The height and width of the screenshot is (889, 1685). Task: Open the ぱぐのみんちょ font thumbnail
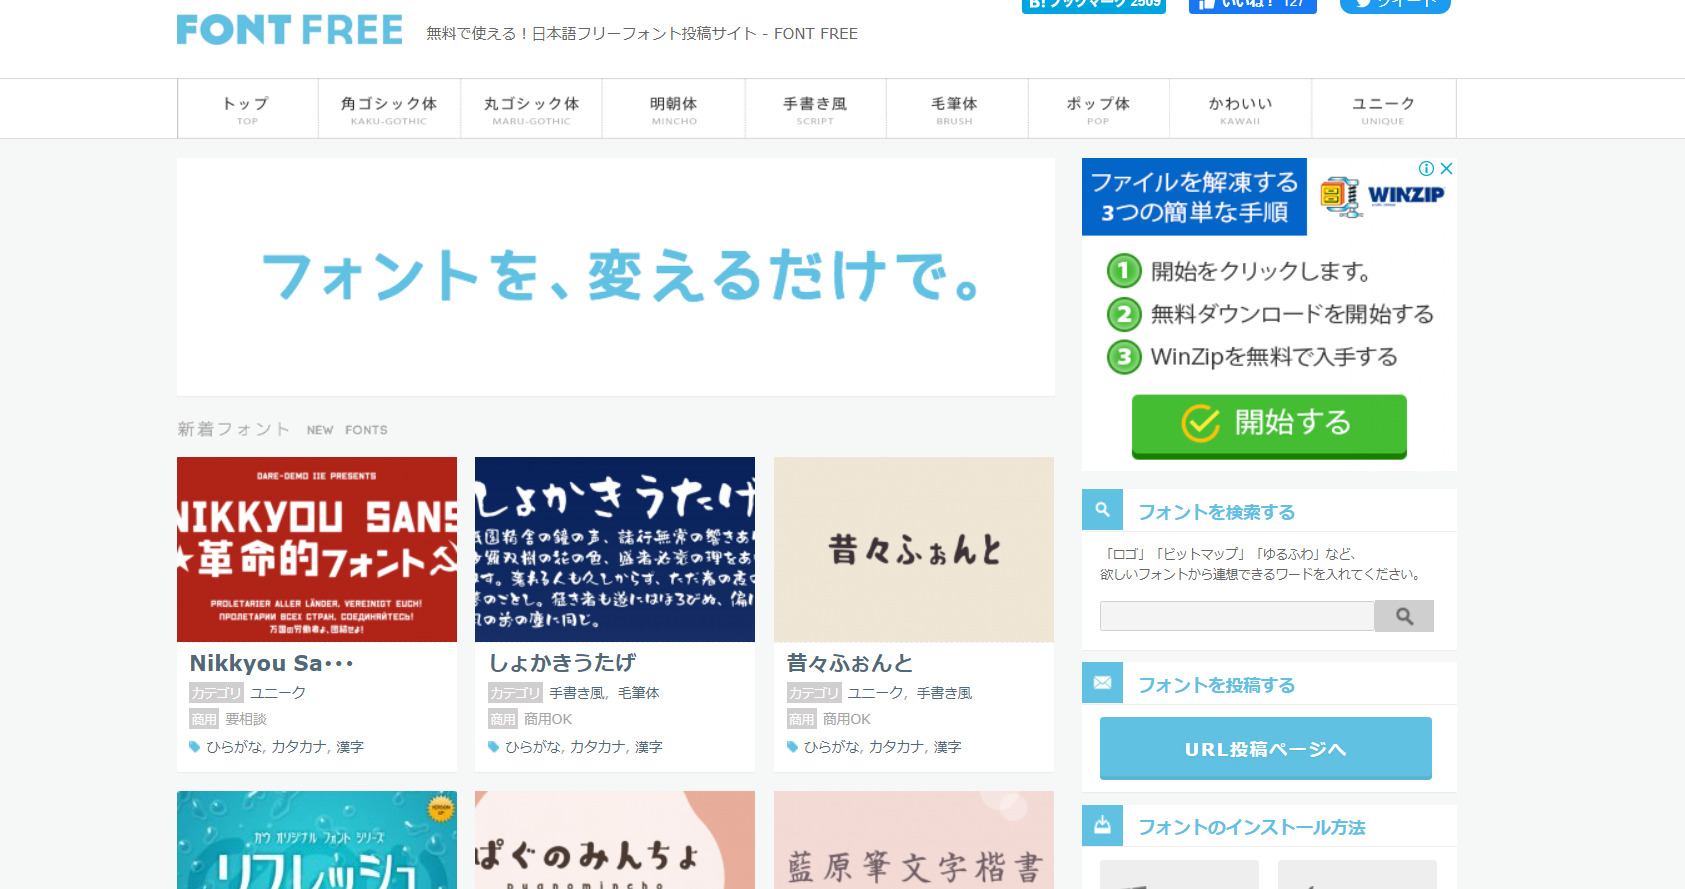615,840
